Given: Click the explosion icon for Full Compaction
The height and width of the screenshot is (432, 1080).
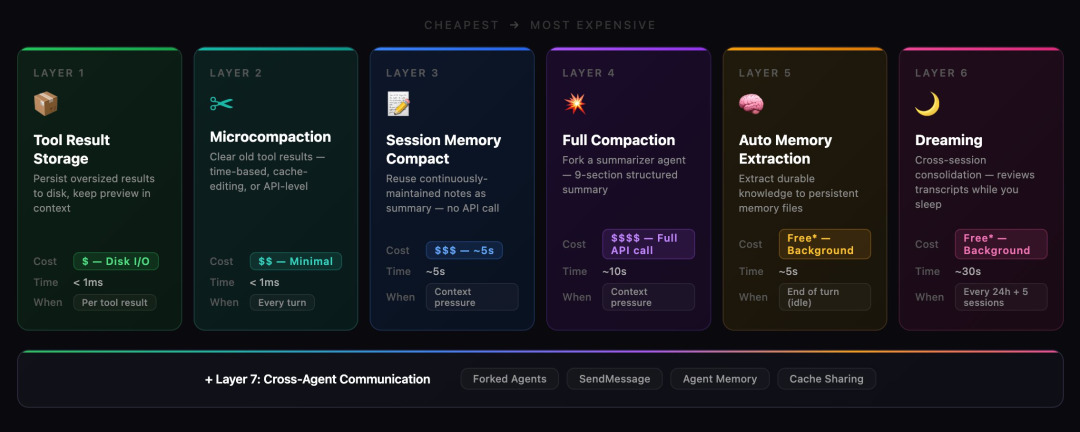Looking at the screenshot, I should [x=574, y=104].
